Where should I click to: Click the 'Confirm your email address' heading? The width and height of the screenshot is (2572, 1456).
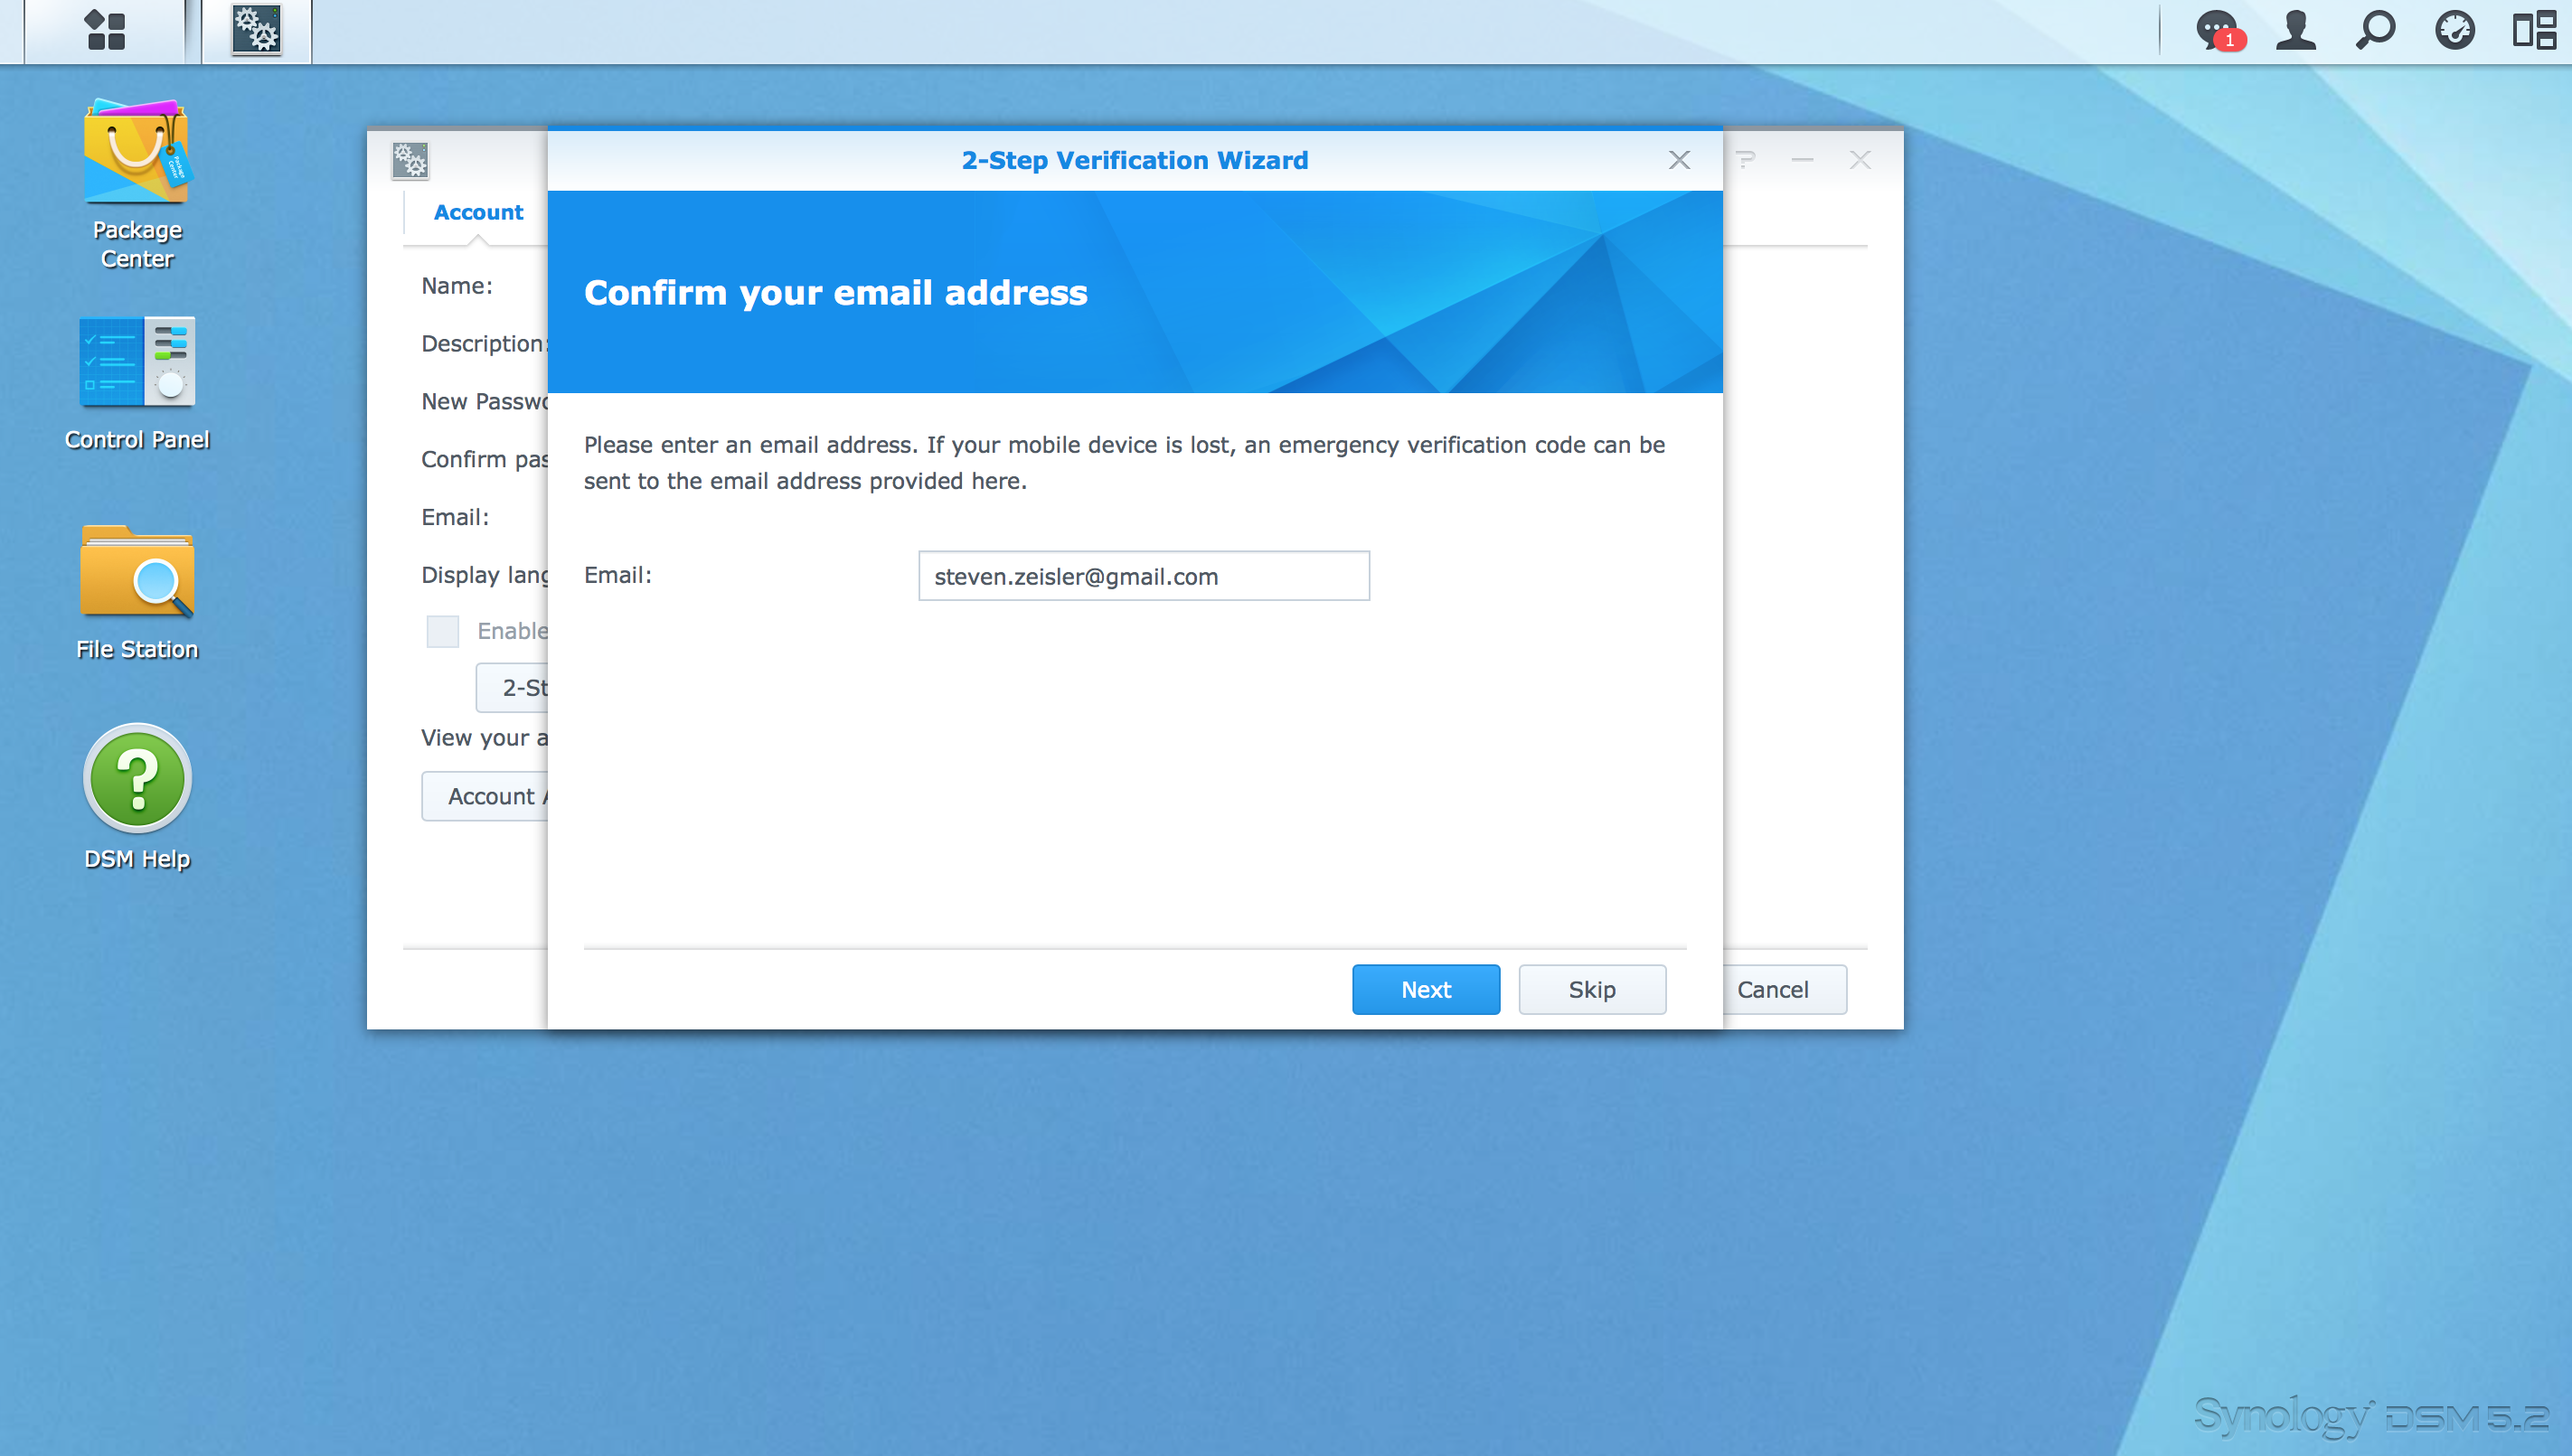point(835,293)
